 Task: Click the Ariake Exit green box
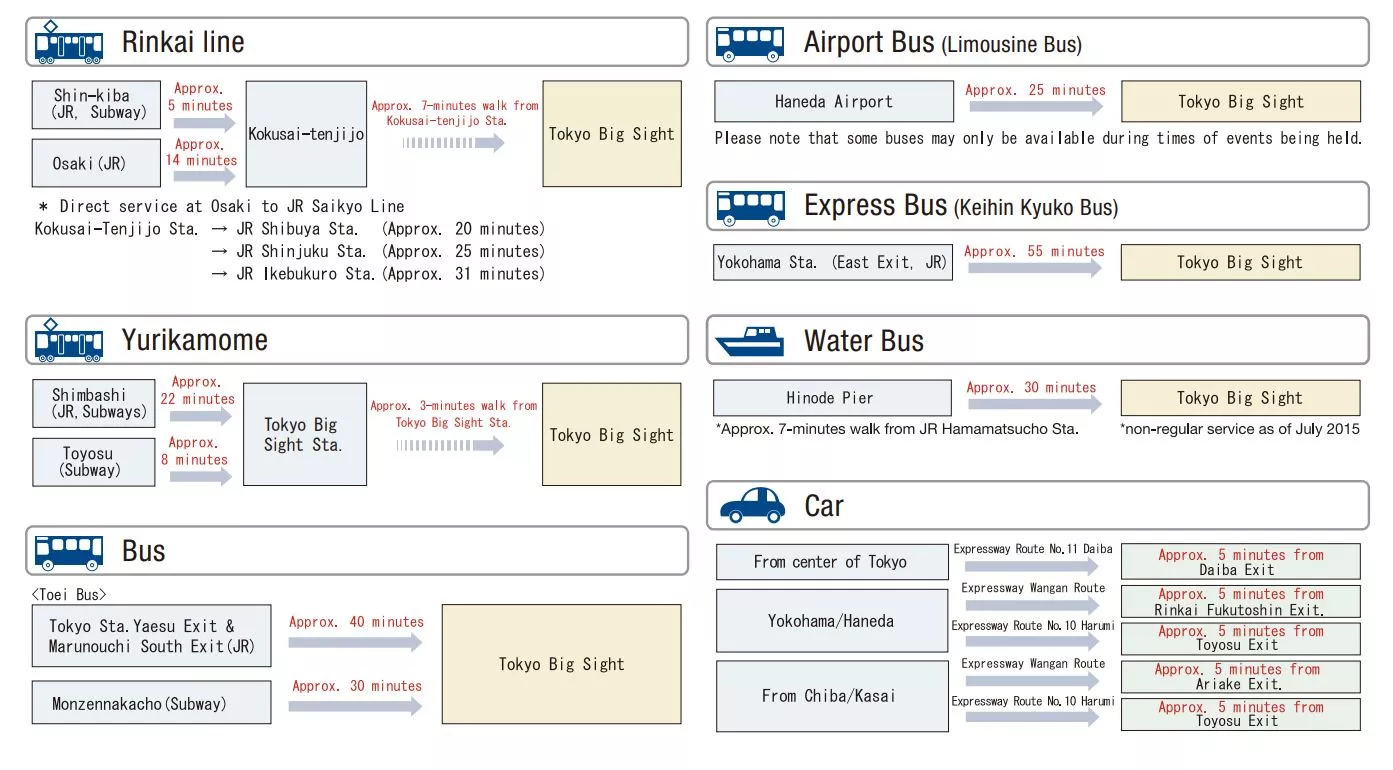pos(1240,677)
